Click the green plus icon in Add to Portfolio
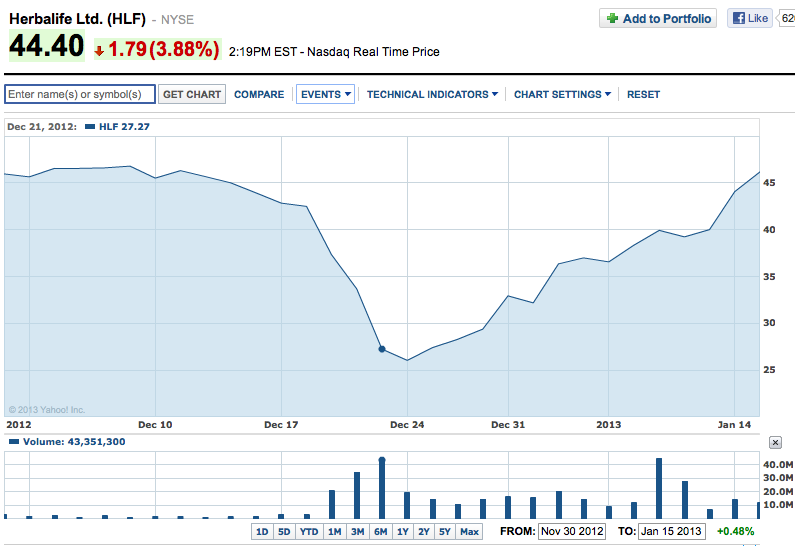 [612, 18]
